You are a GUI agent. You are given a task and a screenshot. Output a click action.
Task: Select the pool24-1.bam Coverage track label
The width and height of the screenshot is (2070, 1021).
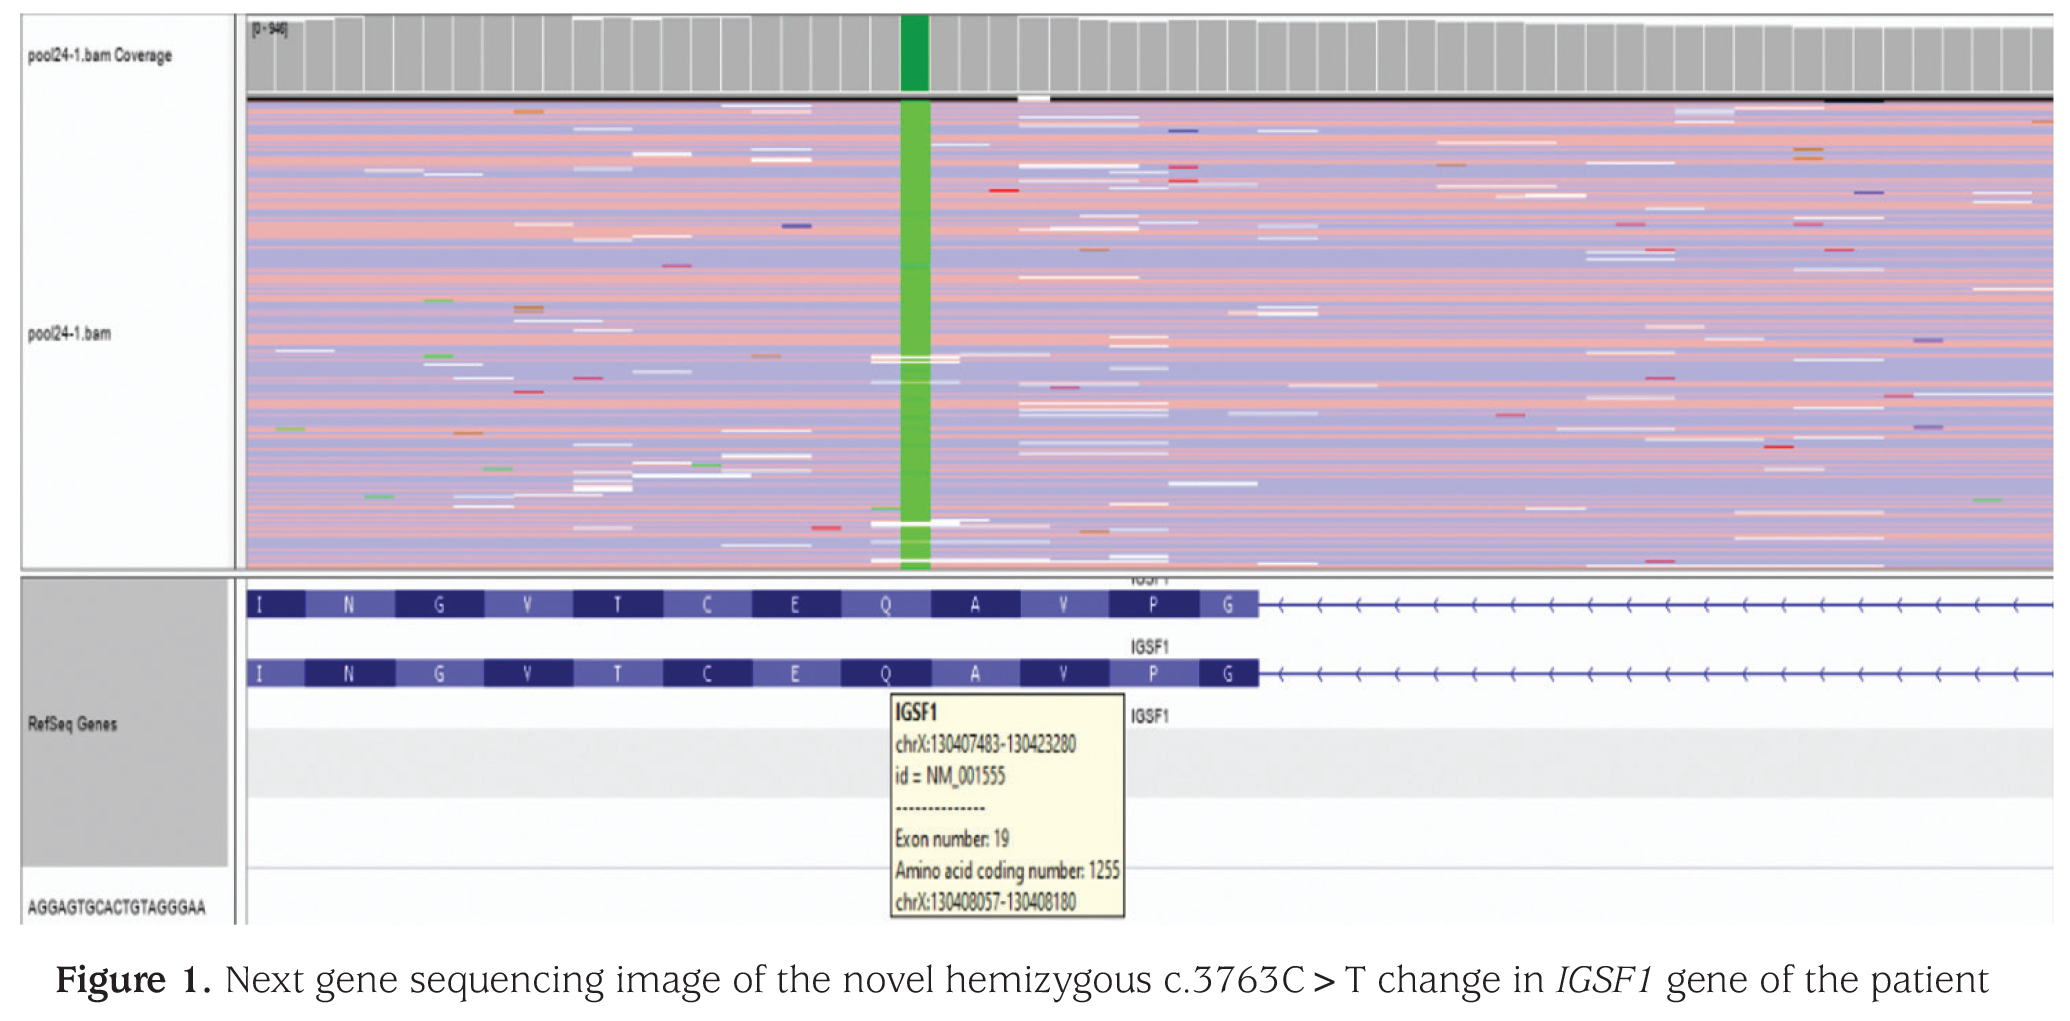click(99, 55)
